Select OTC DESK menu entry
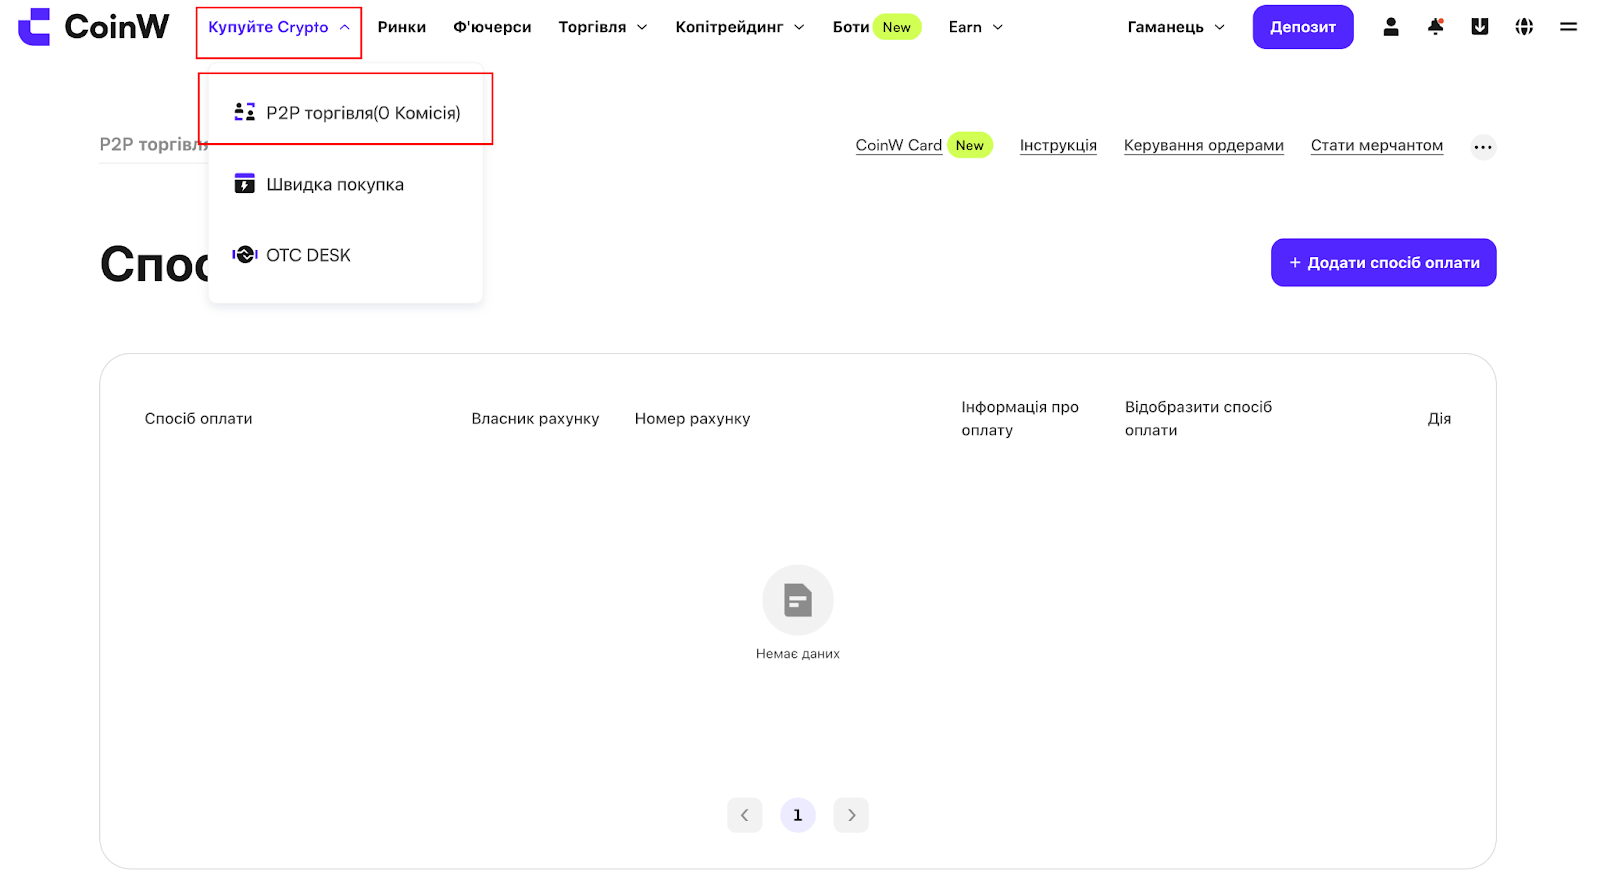The width and height of the screenshot is (1600, 871). (x=345, y=255)
